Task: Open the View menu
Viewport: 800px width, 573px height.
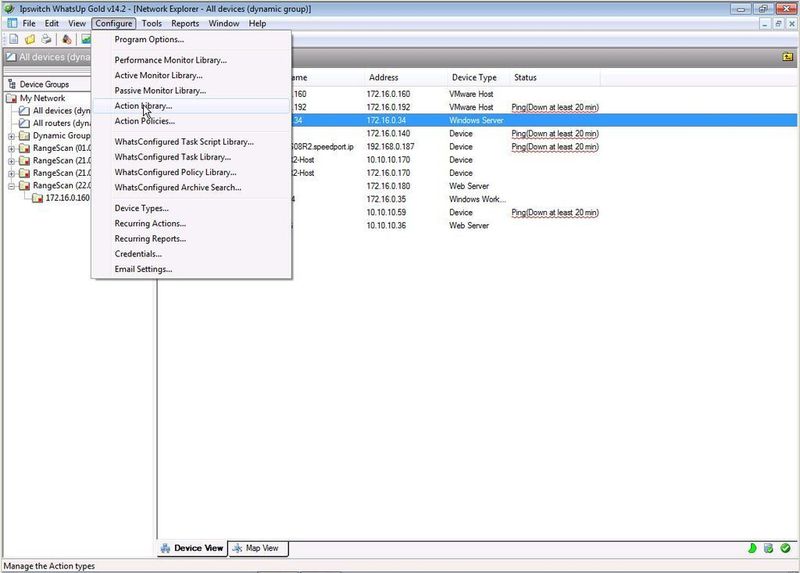Action: click(x=77, y=23)
